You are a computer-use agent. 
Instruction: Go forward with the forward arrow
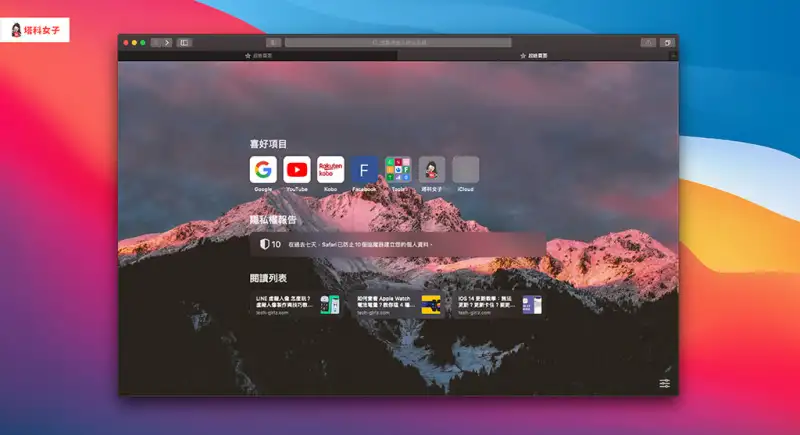tap(167, 43)
